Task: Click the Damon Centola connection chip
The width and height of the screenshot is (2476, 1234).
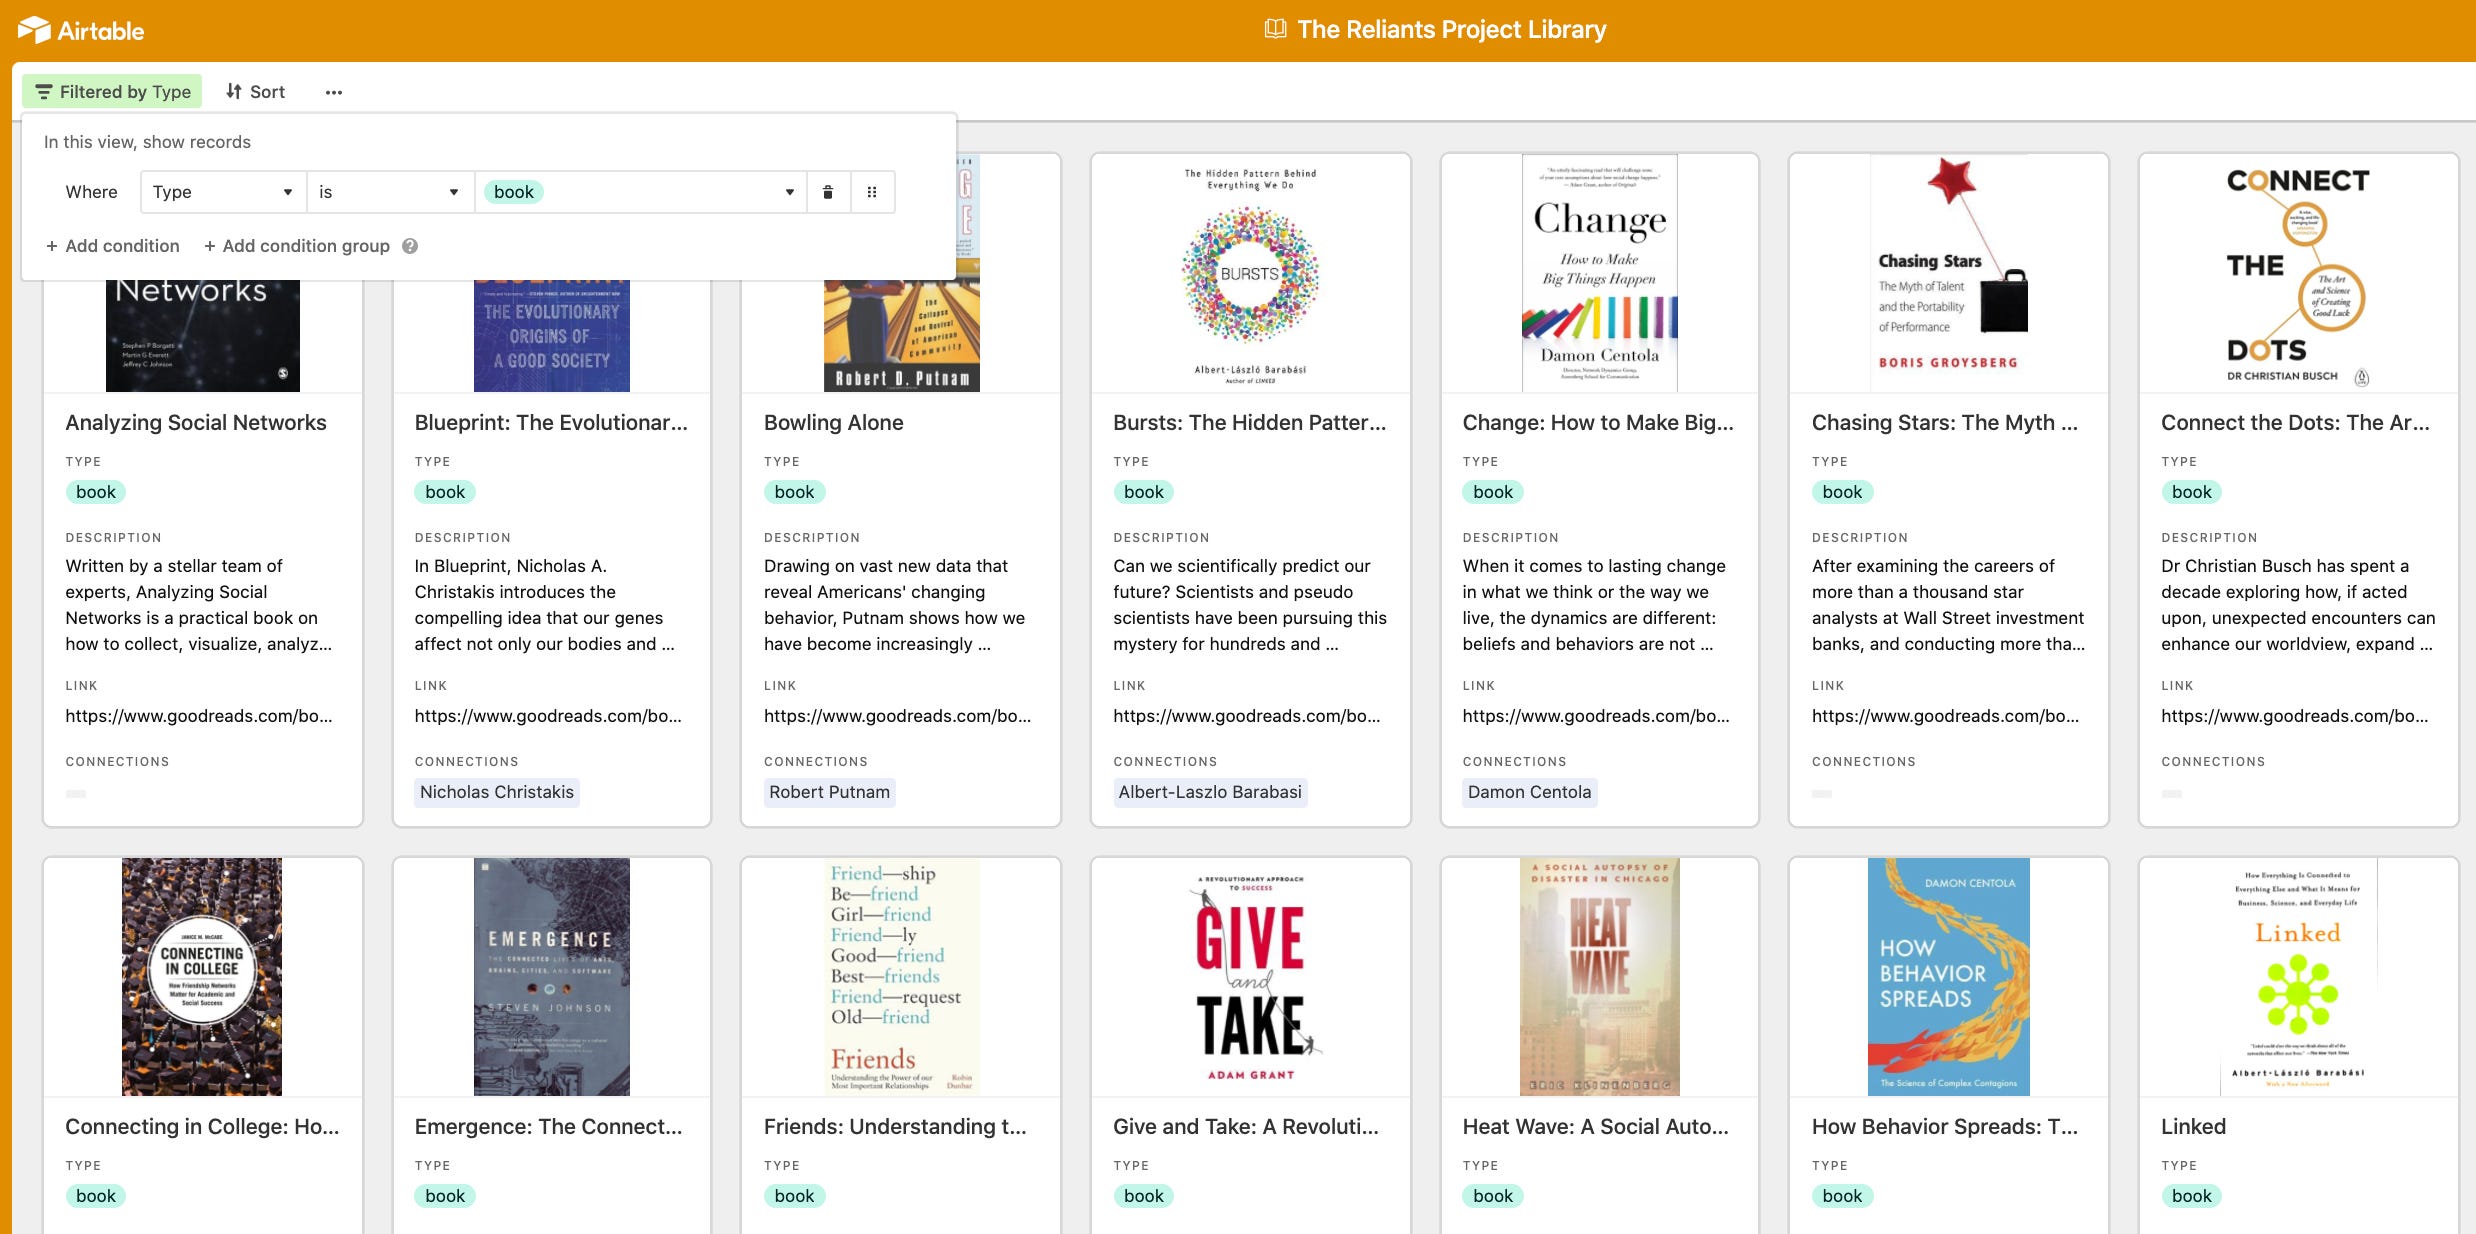Action: 1529,792
